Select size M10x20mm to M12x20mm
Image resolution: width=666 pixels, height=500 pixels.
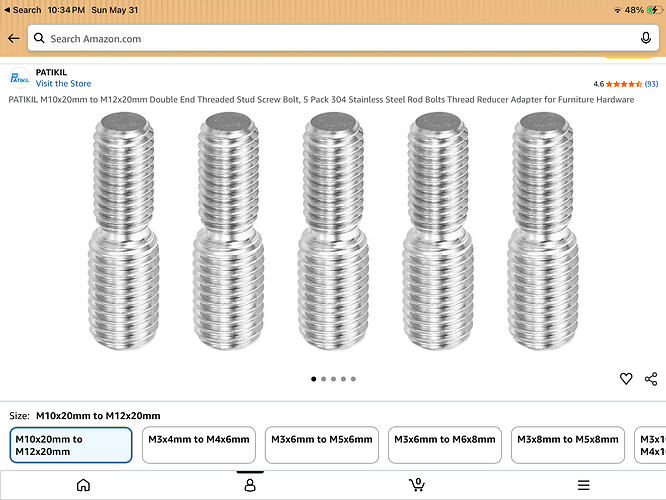(71, 445)
